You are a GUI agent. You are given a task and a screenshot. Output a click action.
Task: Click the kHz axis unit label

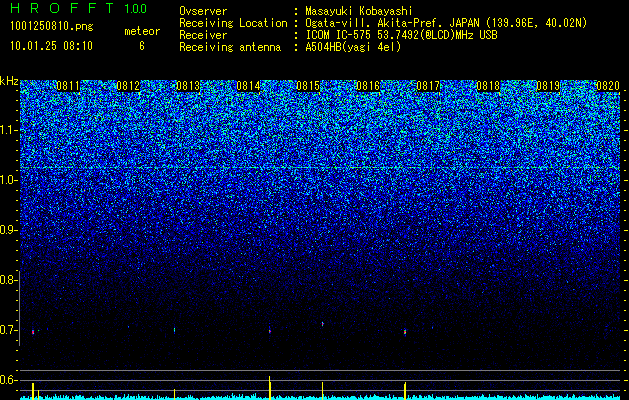9,81
